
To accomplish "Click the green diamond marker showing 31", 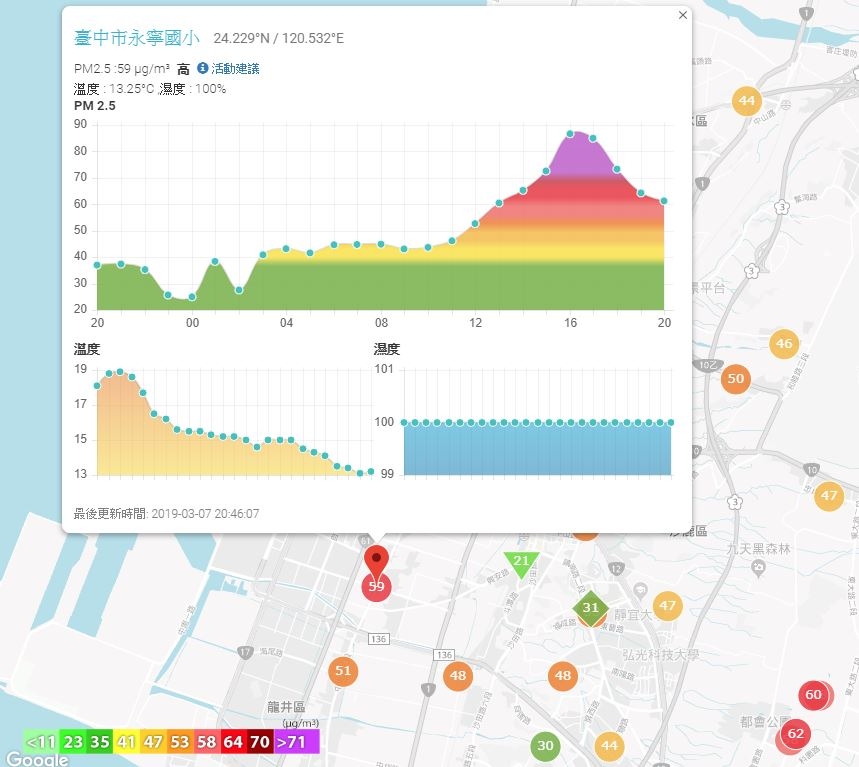I will [591, 608].
